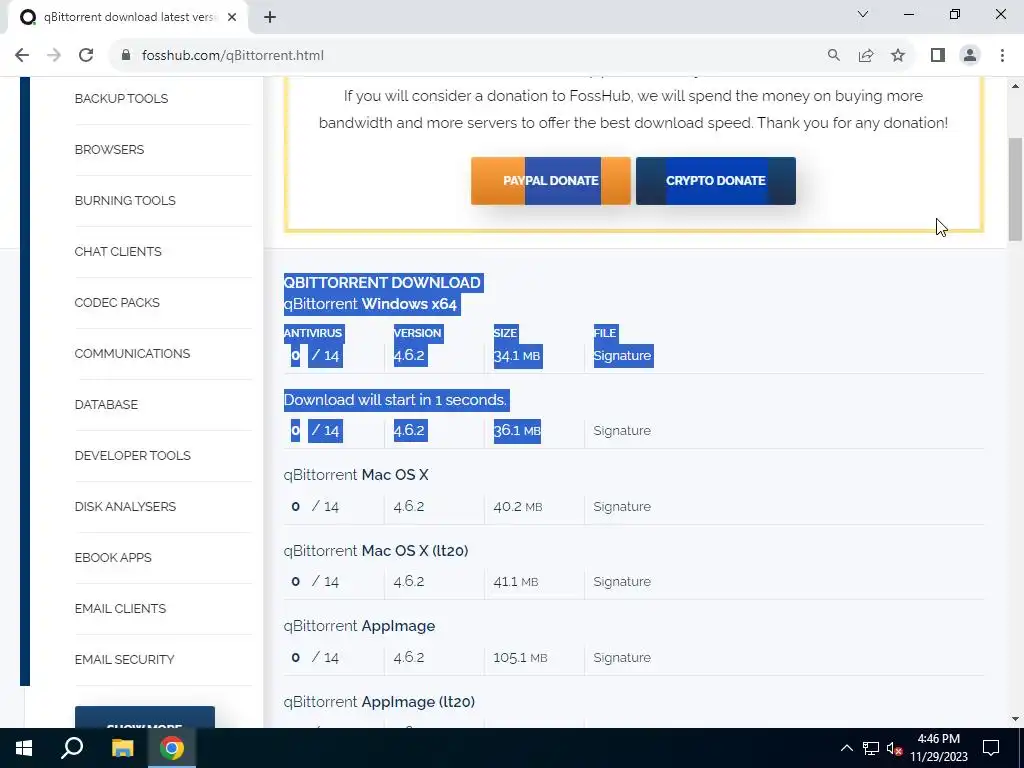Open the Developer Tools category

(x=133, y=455)
